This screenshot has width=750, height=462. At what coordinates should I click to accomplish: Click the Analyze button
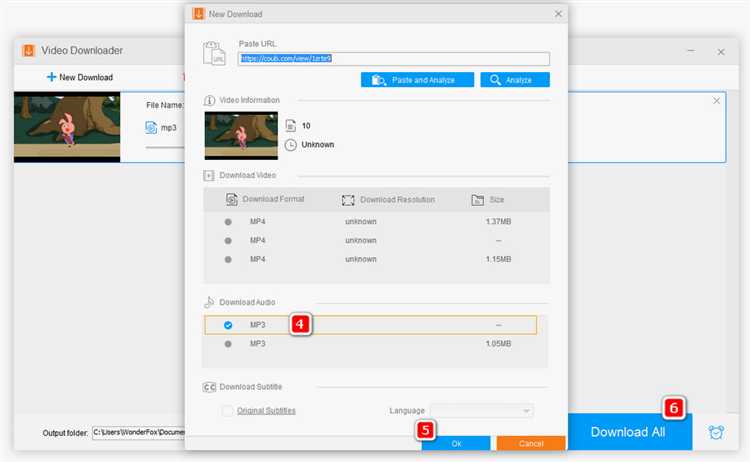pyautogui.click(x=515, y=80)
